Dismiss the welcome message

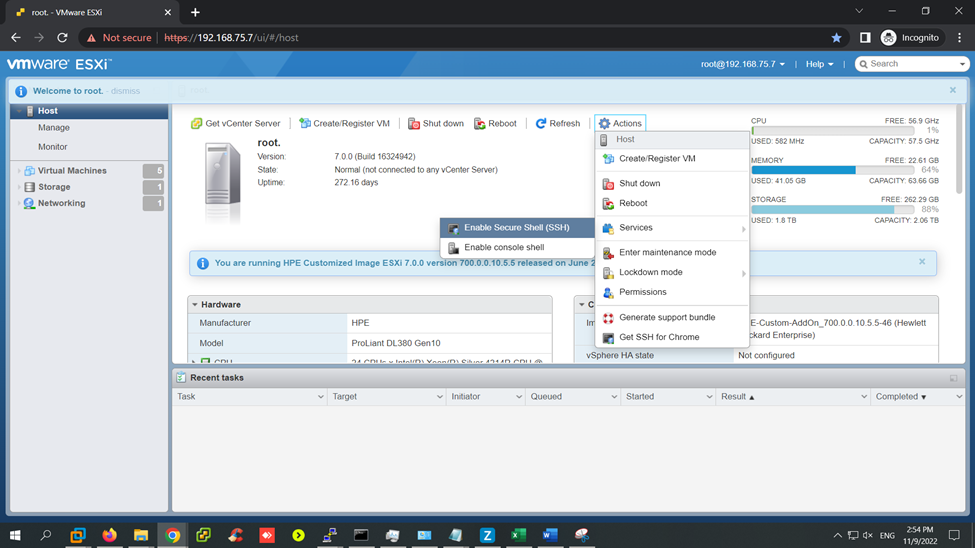click(125, 91)
